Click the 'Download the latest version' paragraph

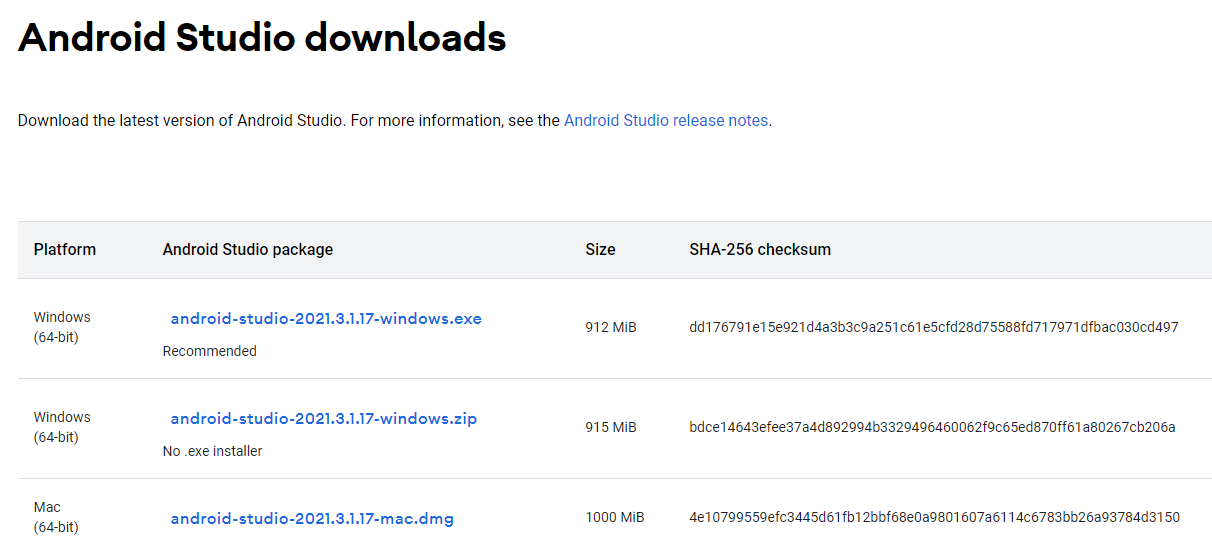click(395, 120)
